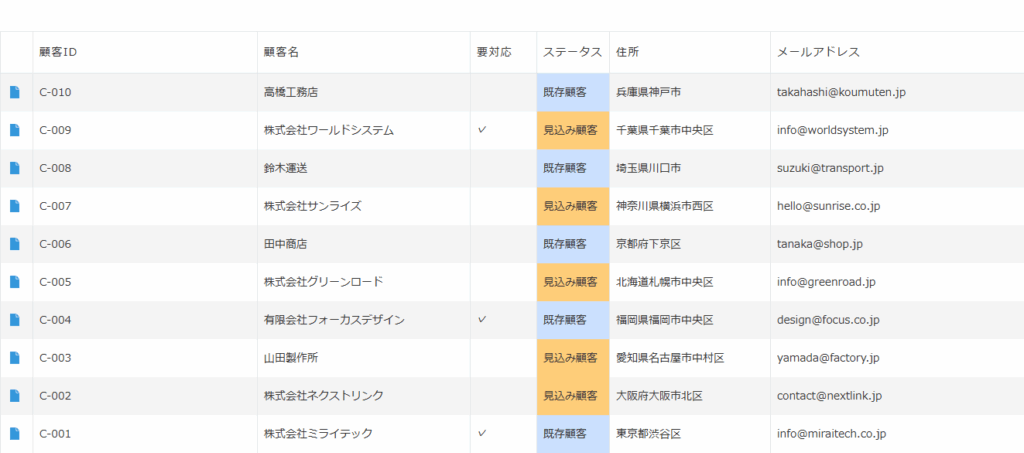Click the document icon for C-006
This screenshot has width=1024, height=453.
pyautogui.click(x=15, y=244)
